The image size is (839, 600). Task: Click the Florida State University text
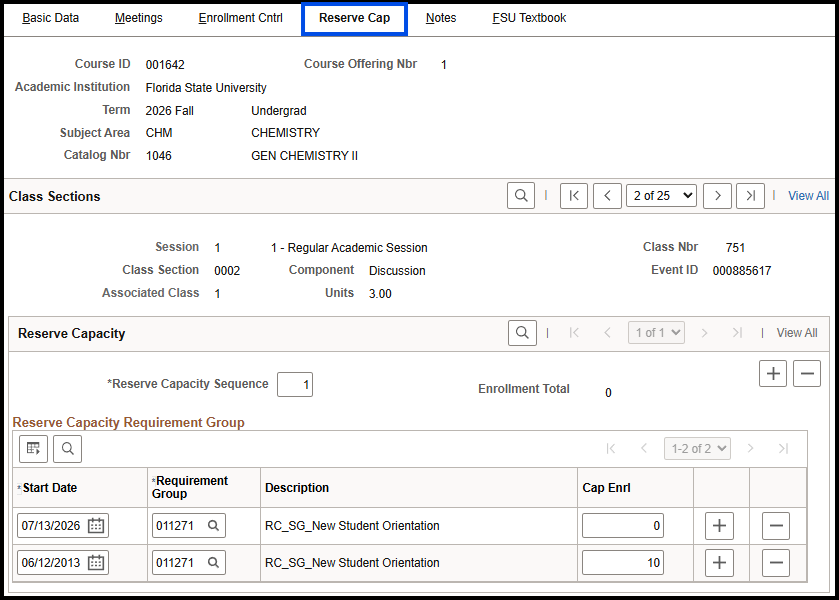[206, 88]
